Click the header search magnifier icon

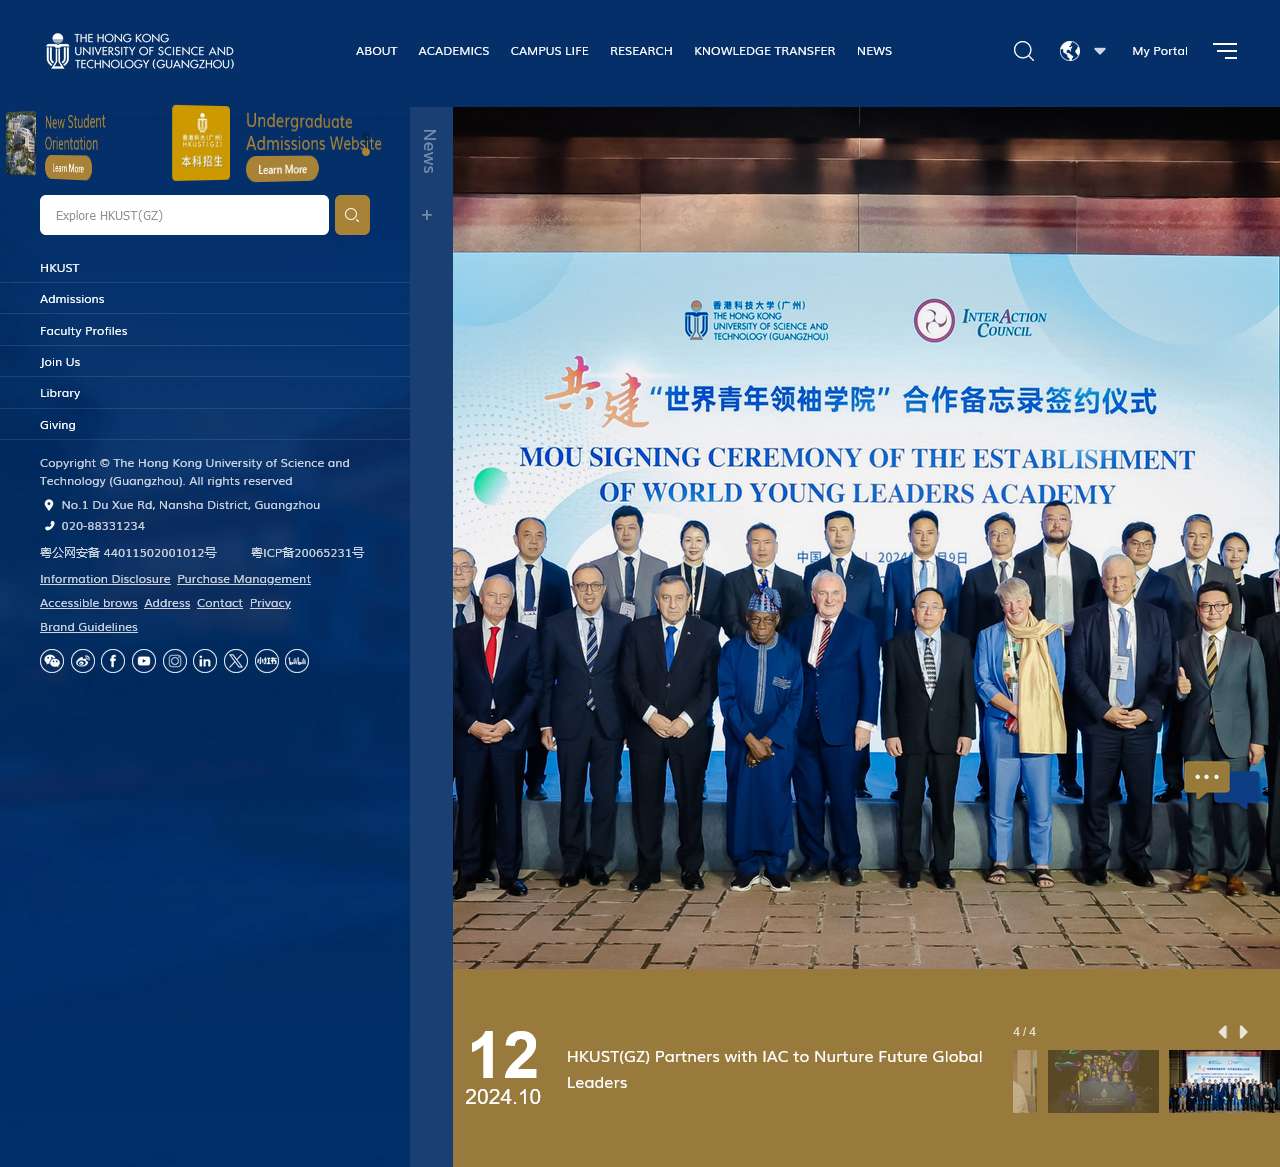[1024, 51]
